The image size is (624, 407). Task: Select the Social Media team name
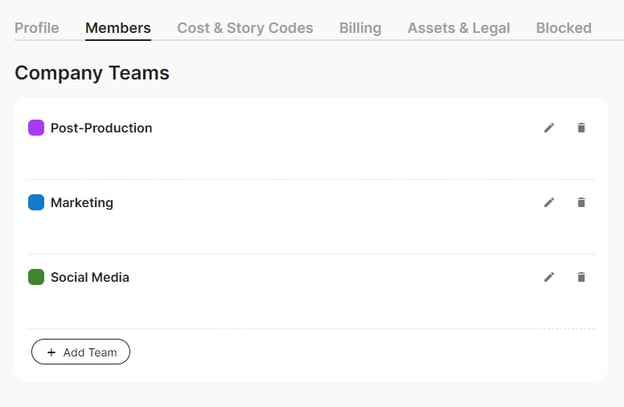click(x=90, y=277)
